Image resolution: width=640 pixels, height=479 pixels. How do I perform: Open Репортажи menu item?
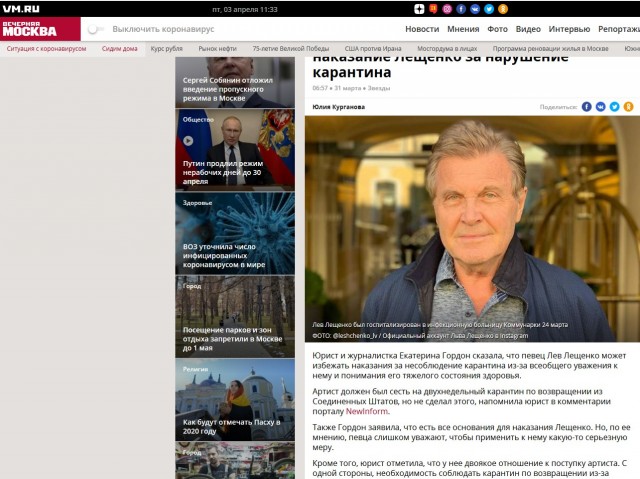(619, 29)
